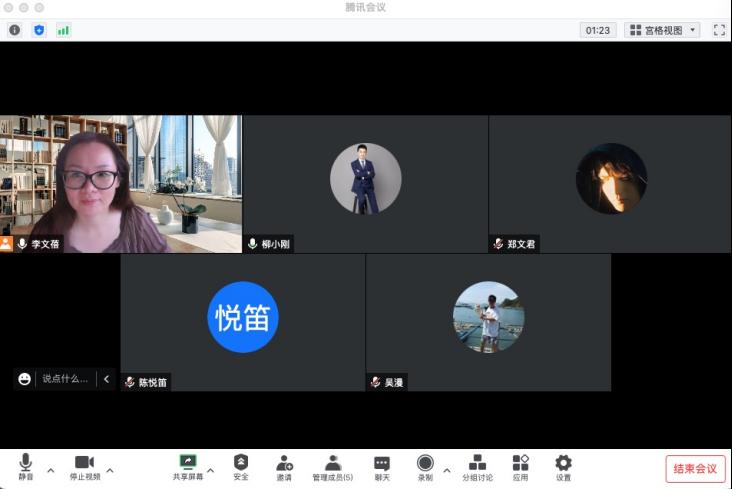Expand video options arrow beside 停止视频

(x=110, y=469)
